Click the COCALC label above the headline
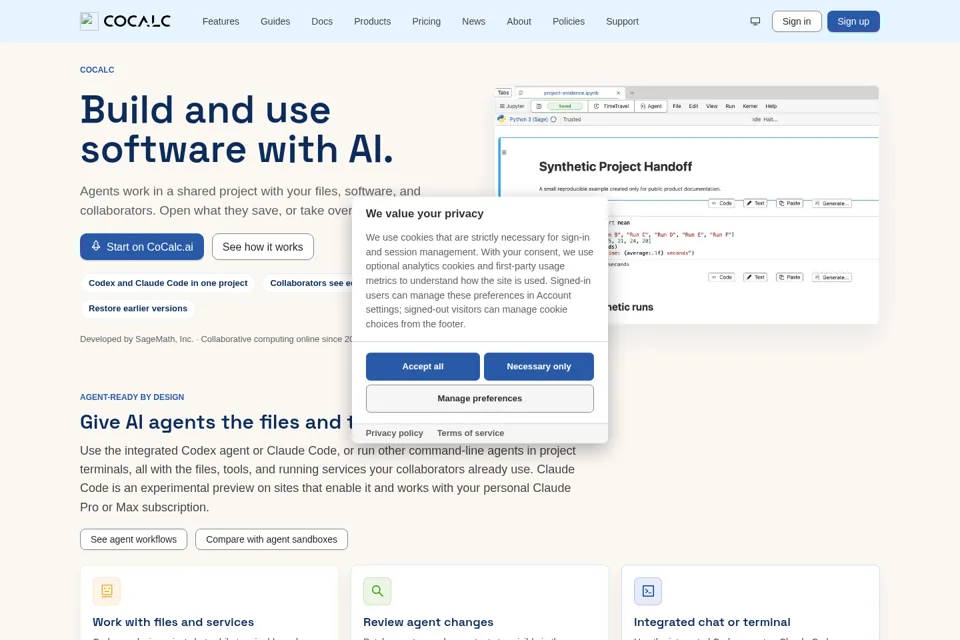This screenshot has height=640, width=960. 97,70
